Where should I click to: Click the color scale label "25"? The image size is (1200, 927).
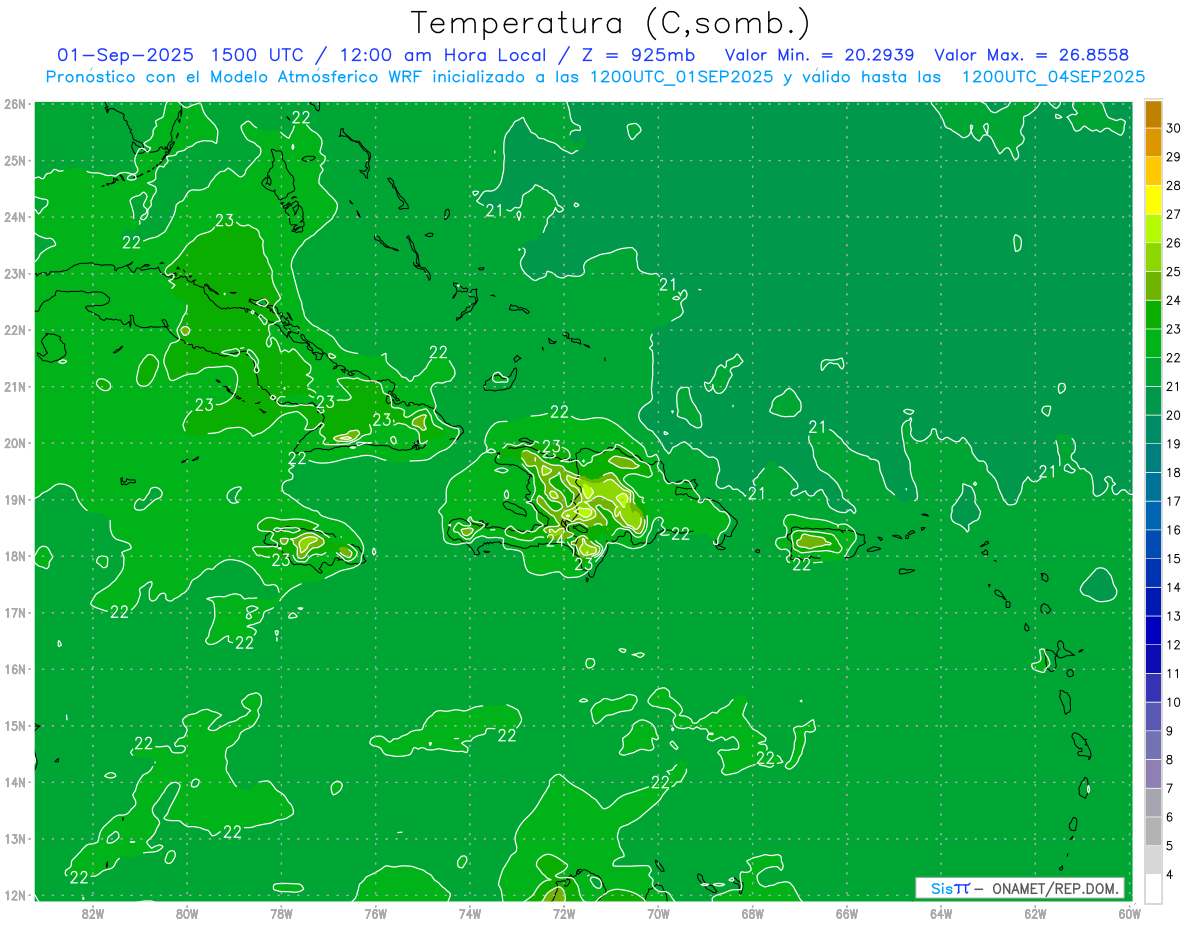point(1173,271)
